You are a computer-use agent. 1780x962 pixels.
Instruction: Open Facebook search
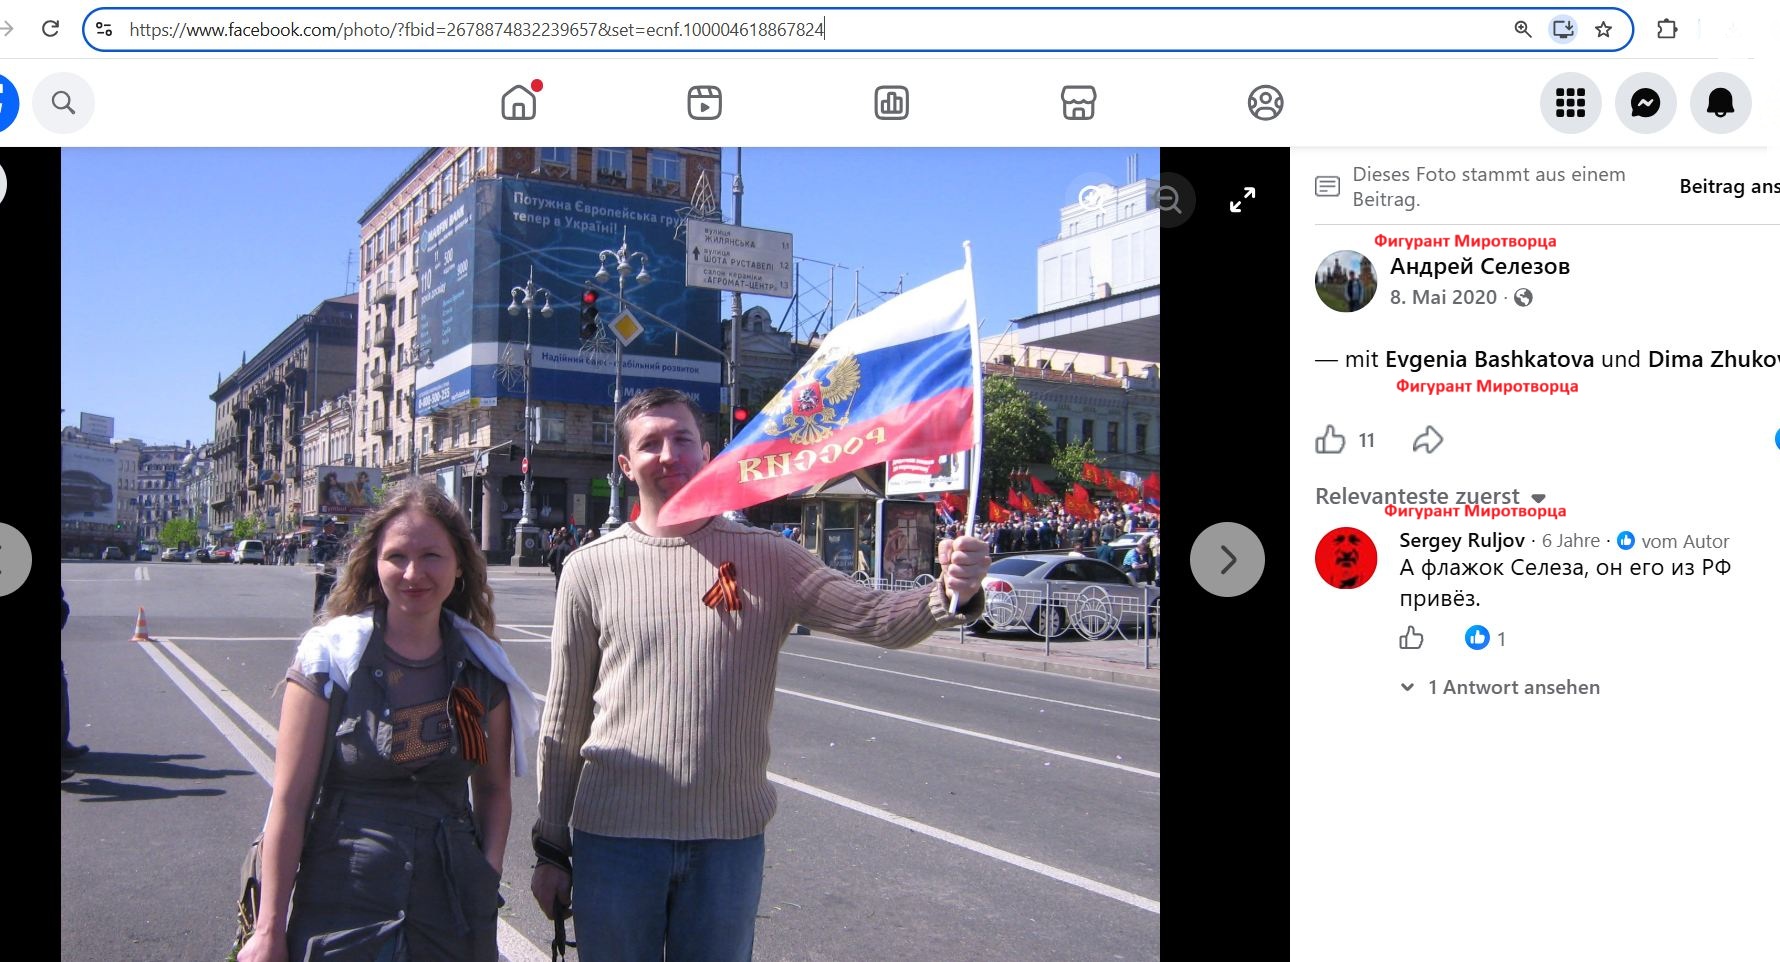coord(63,102)
